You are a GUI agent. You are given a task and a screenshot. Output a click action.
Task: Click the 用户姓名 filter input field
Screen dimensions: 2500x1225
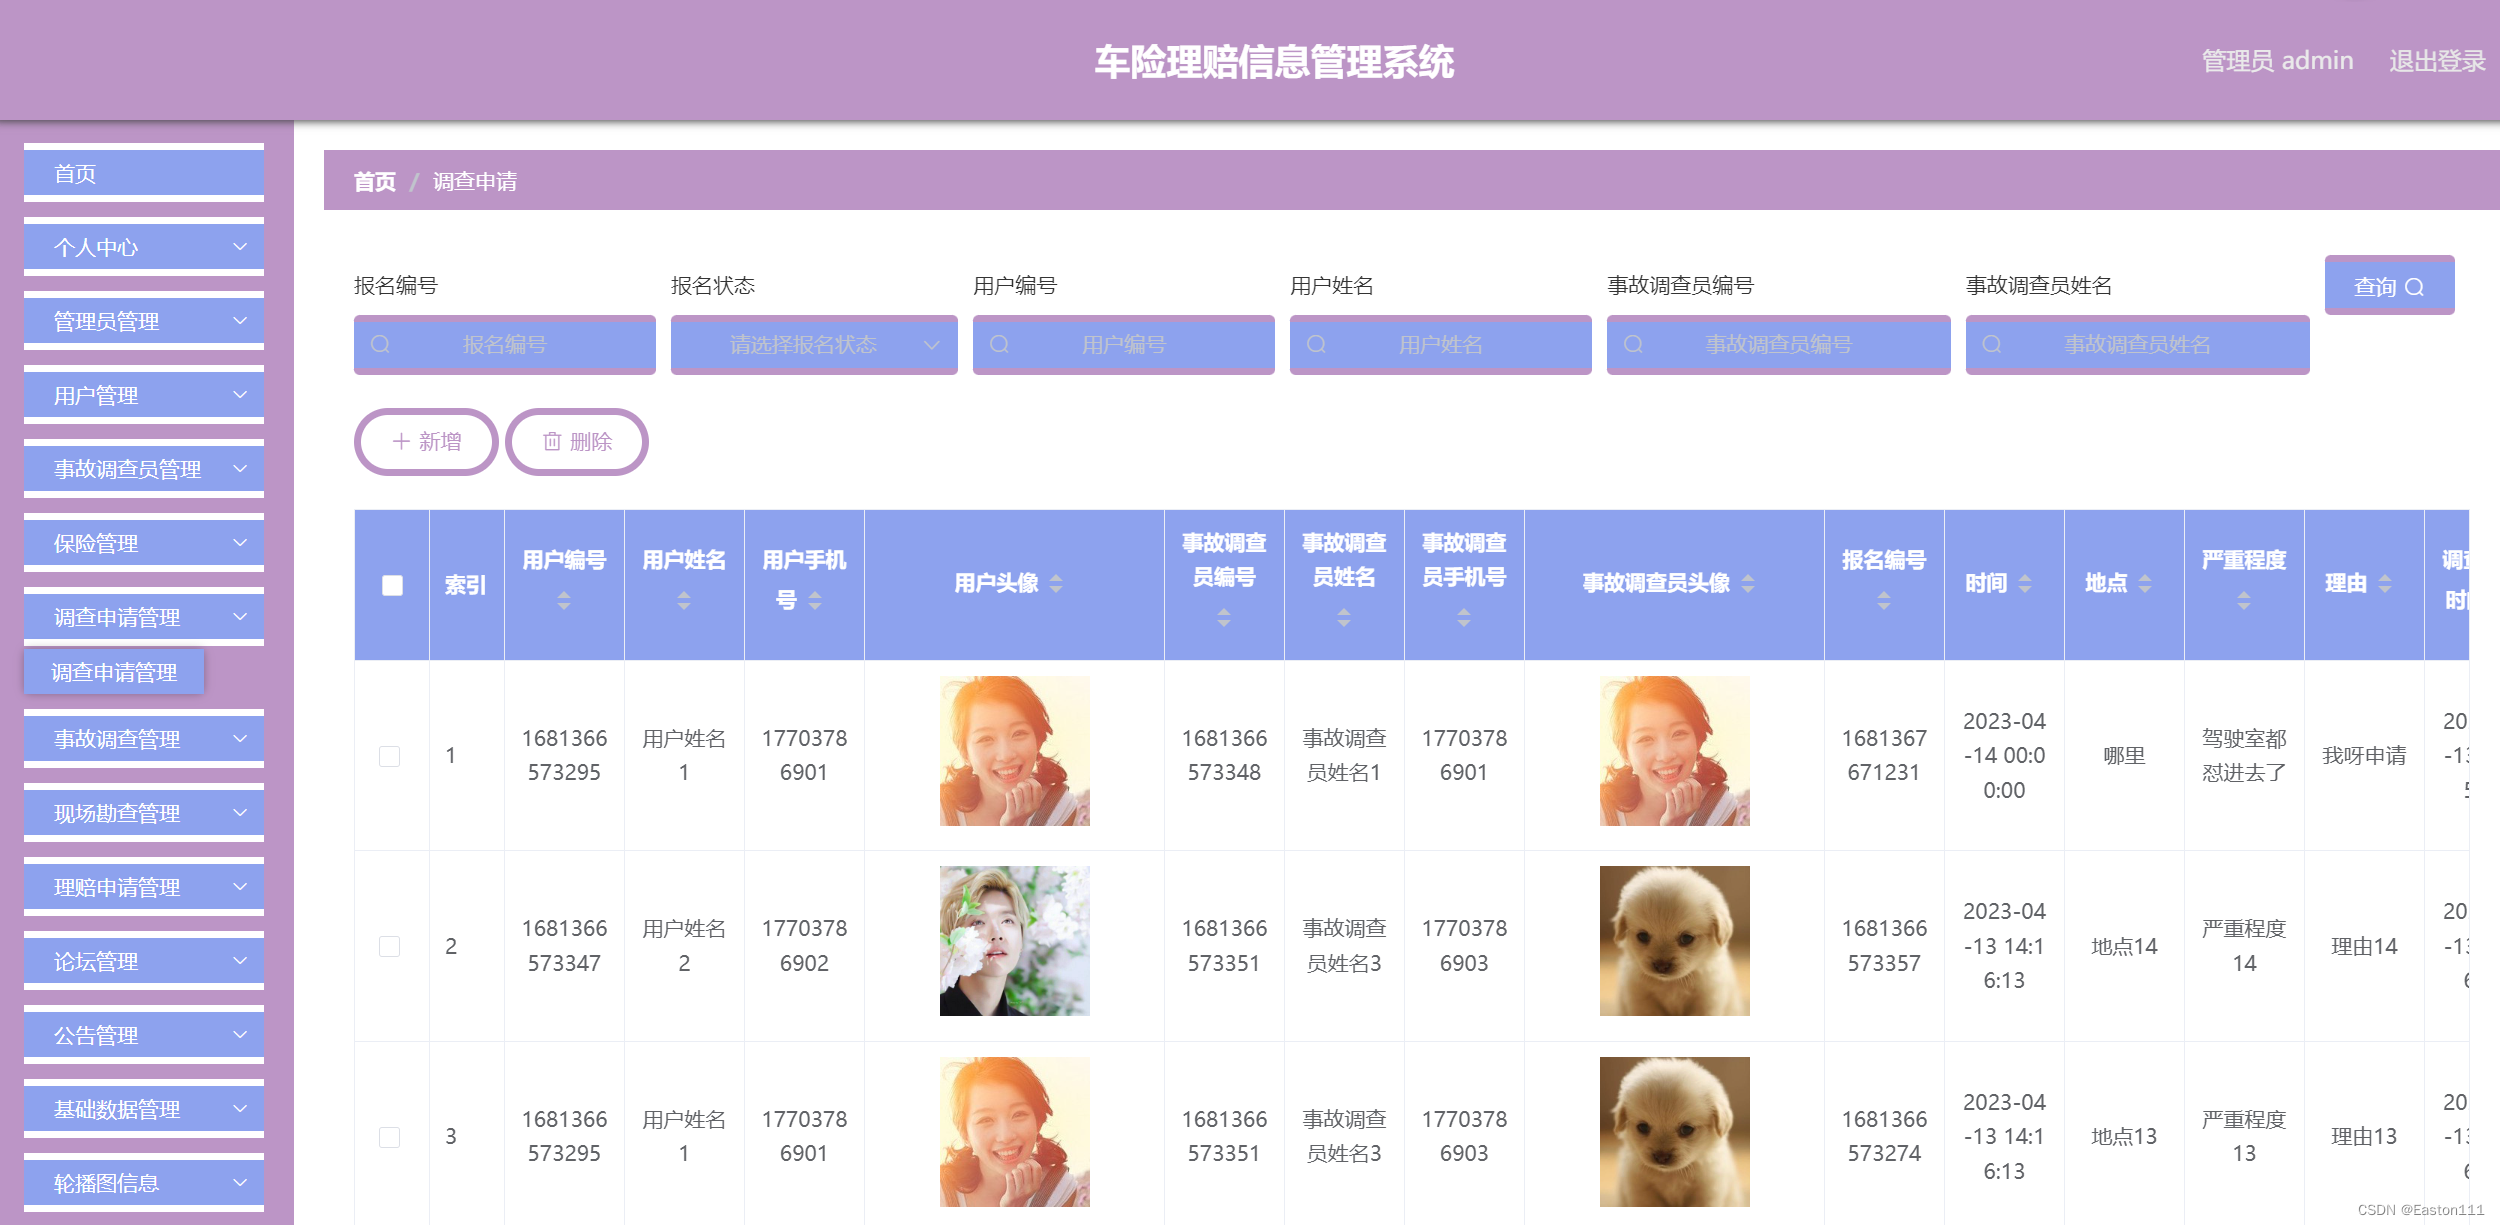click(x=1440, y=344)
